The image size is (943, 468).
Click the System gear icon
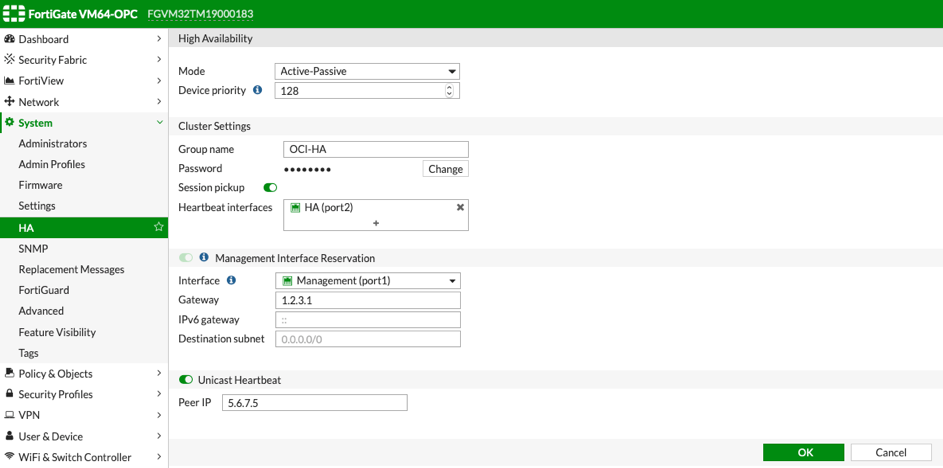10,123
